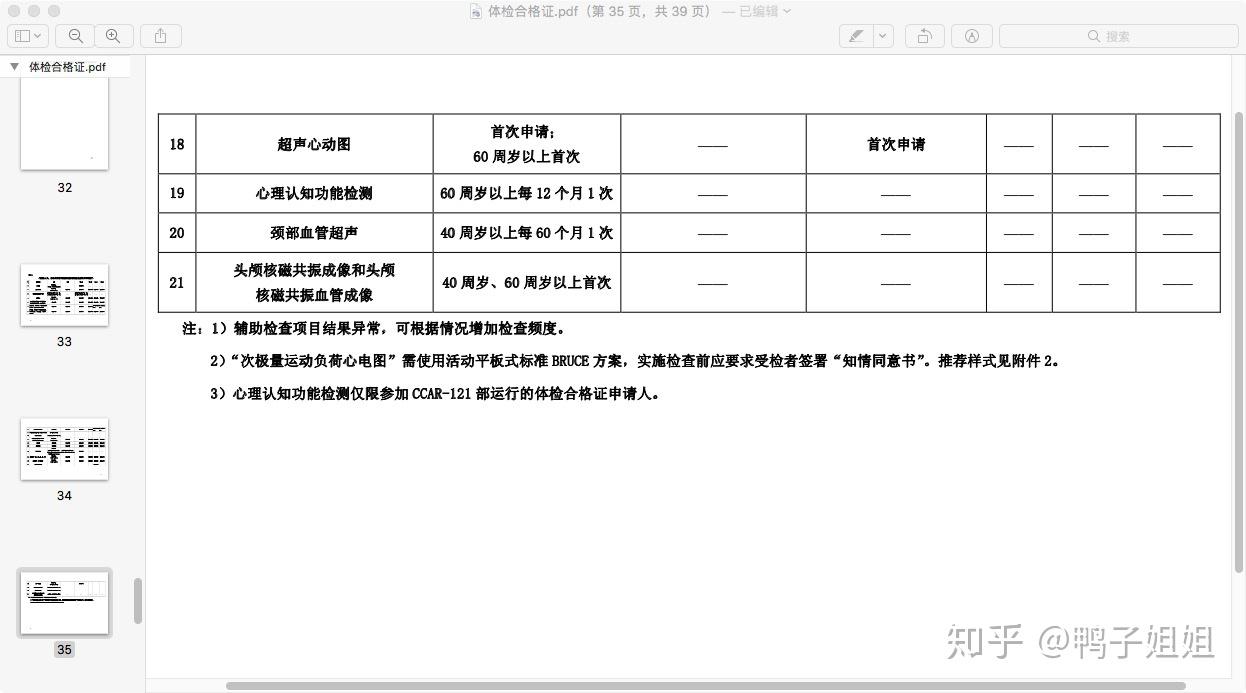Open the share icon in the toolbar
This screenshot has width=1246, height=693.
tap(160, 36)
